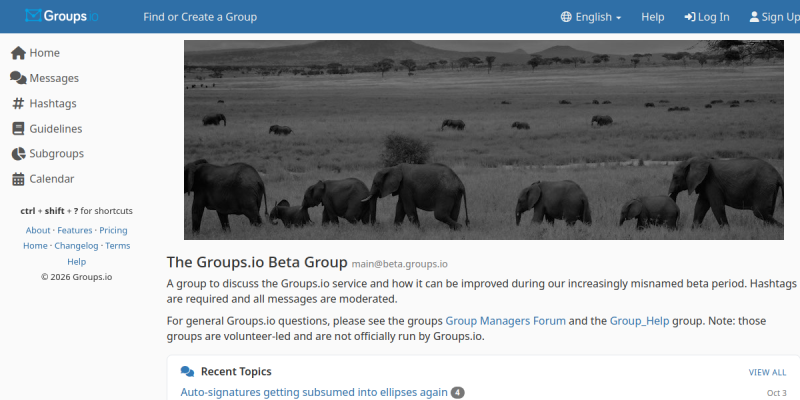Click the Guidelines book icon
This screenshot has width=800, height=400.
pos(18,129)
